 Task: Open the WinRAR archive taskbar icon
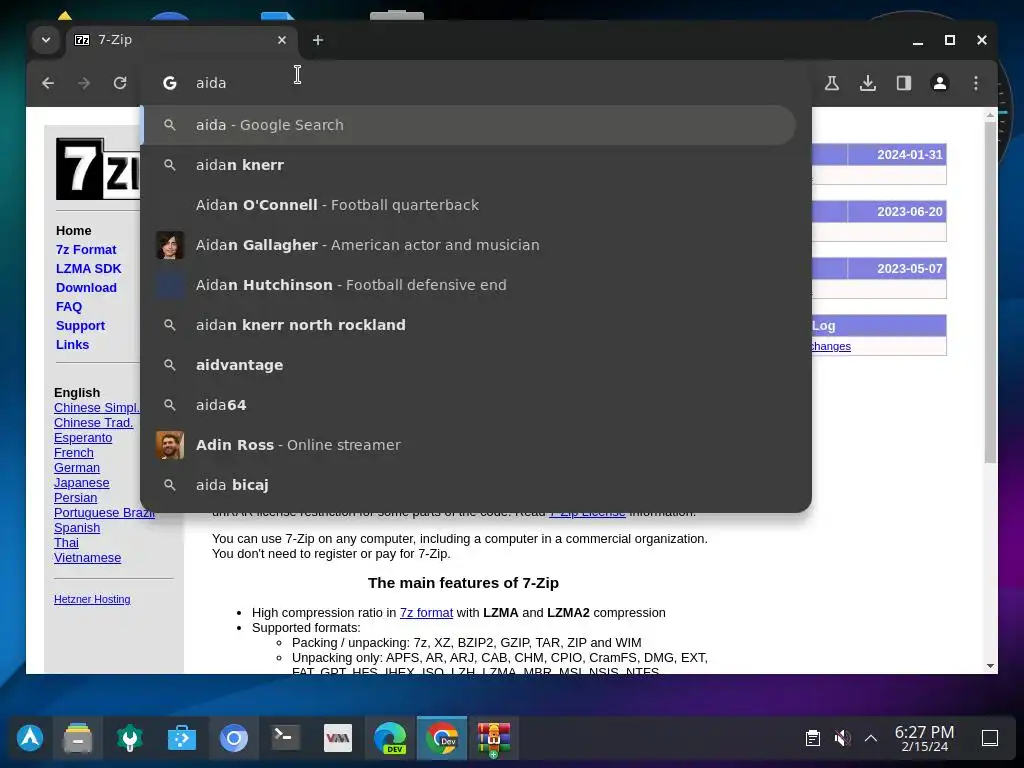pos(494,739)
